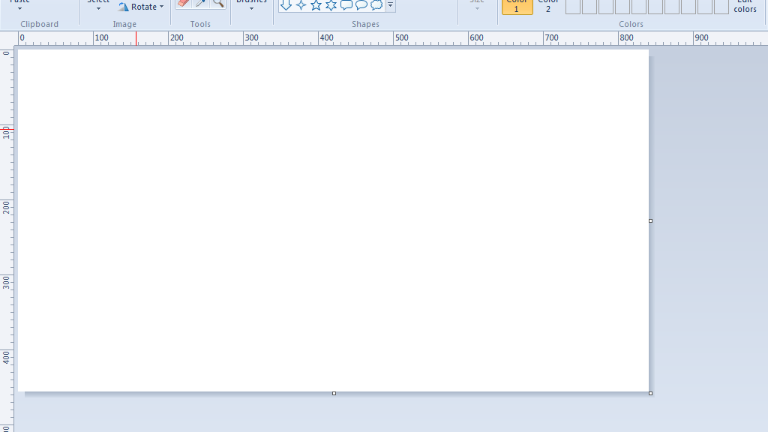Open the Brushes dropdown arrow
Viewport: 768px width, 432px height.
[x=251, y=8]
